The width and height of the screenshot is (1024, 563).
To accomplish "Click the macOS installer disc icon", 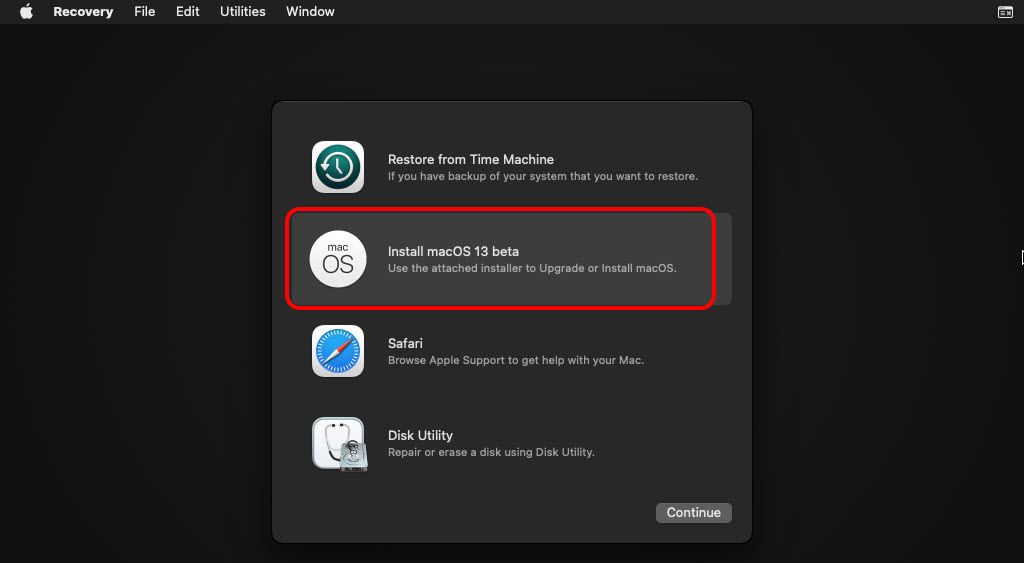I will point(338,259).
